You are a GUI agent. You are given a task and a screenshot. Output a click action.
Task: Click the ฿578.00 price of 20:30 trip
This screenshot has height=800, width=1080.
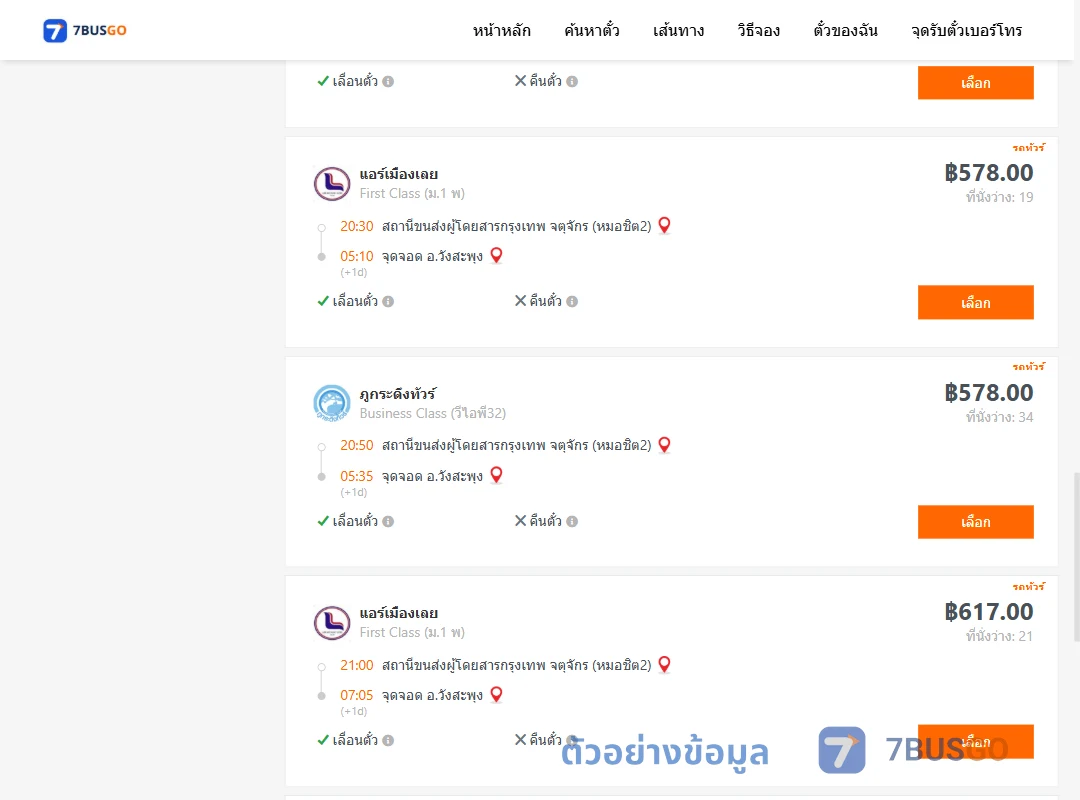[x=988, y=172]
